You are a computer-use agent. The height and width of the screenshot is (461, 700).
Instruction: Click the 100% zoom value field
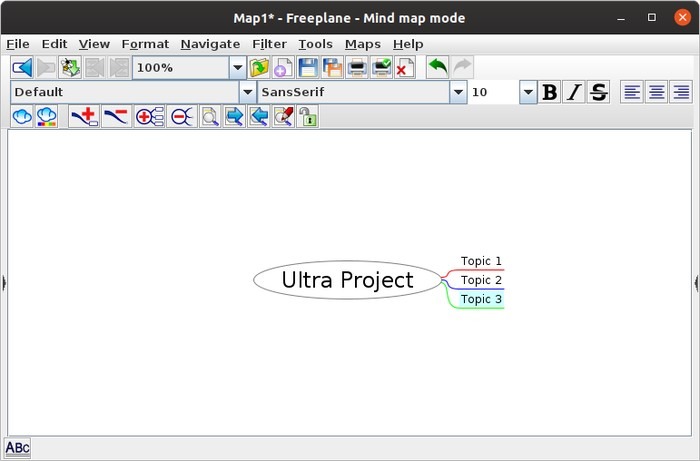point(181,68)
